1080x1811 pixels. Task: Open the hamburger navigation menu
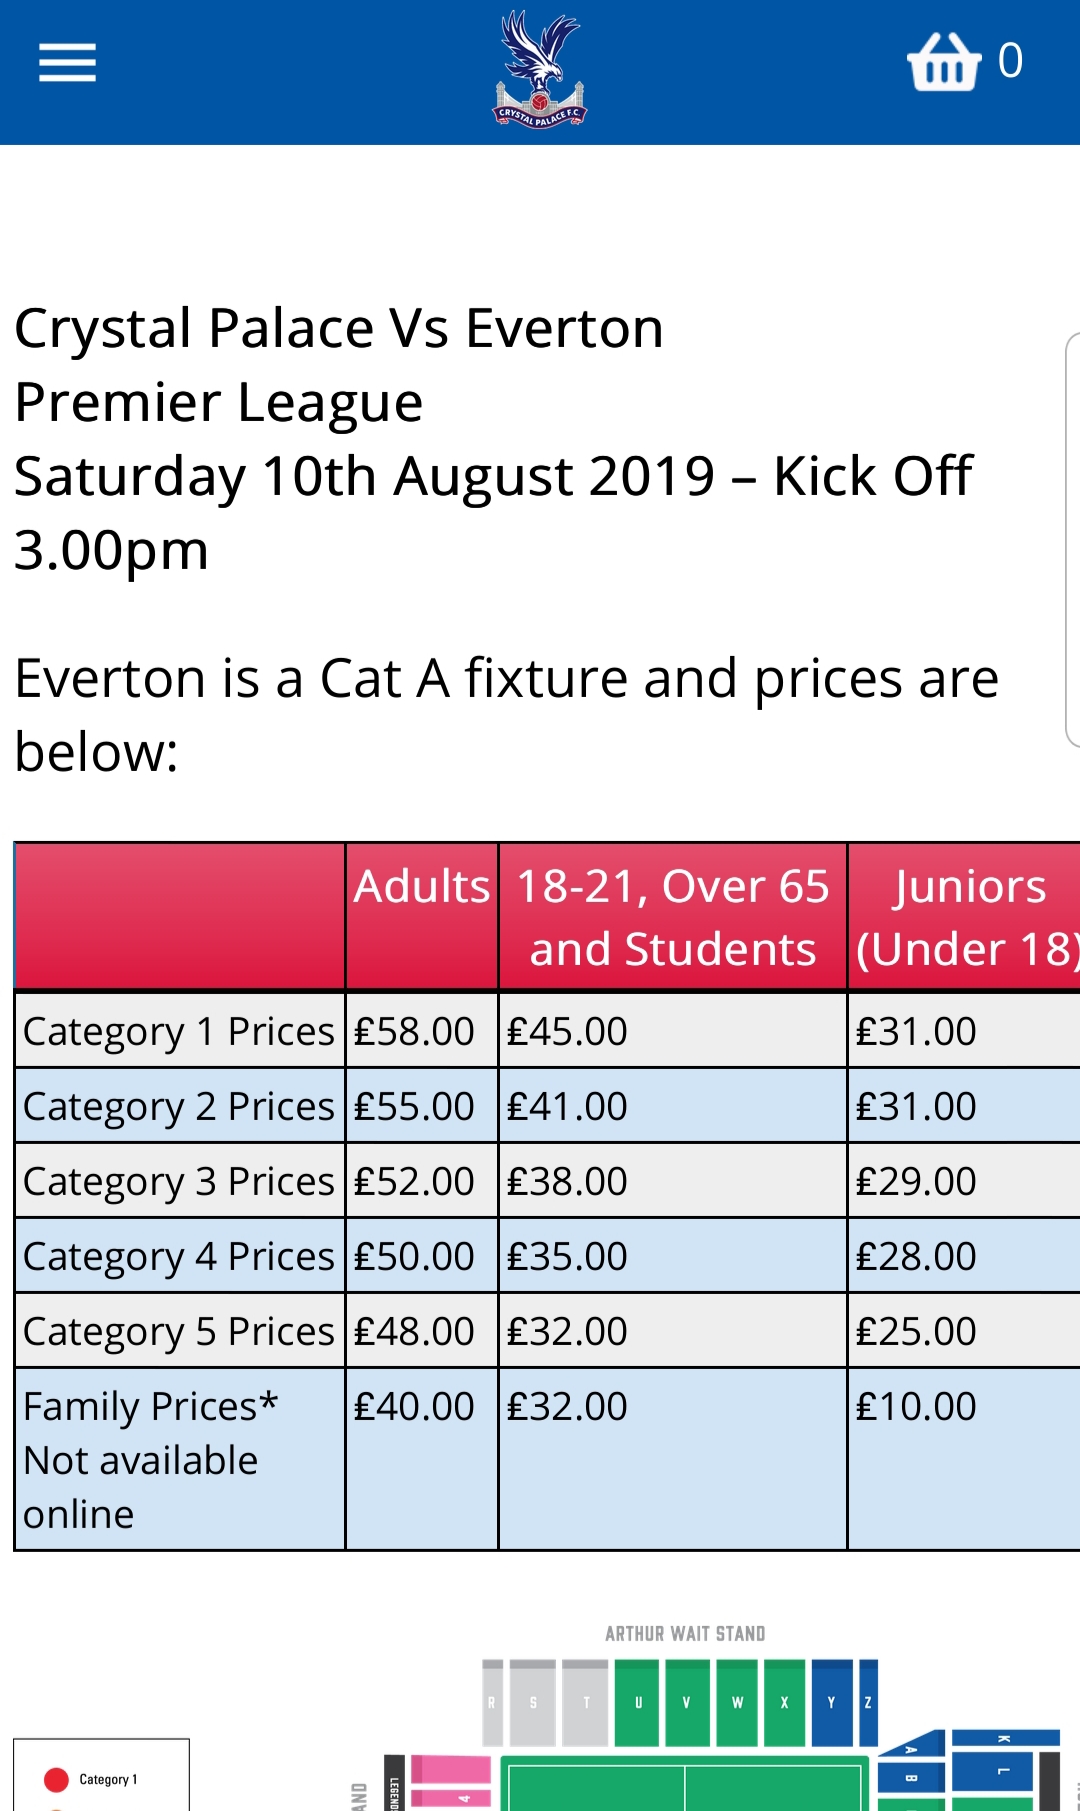(x=67, y=63)
